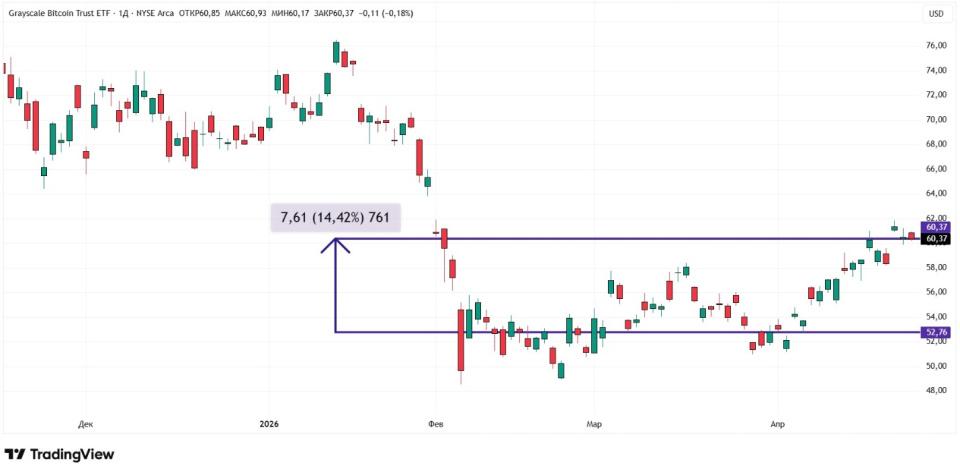
Task: Click the 52,76 price line tag
Action: click(936, 332)
